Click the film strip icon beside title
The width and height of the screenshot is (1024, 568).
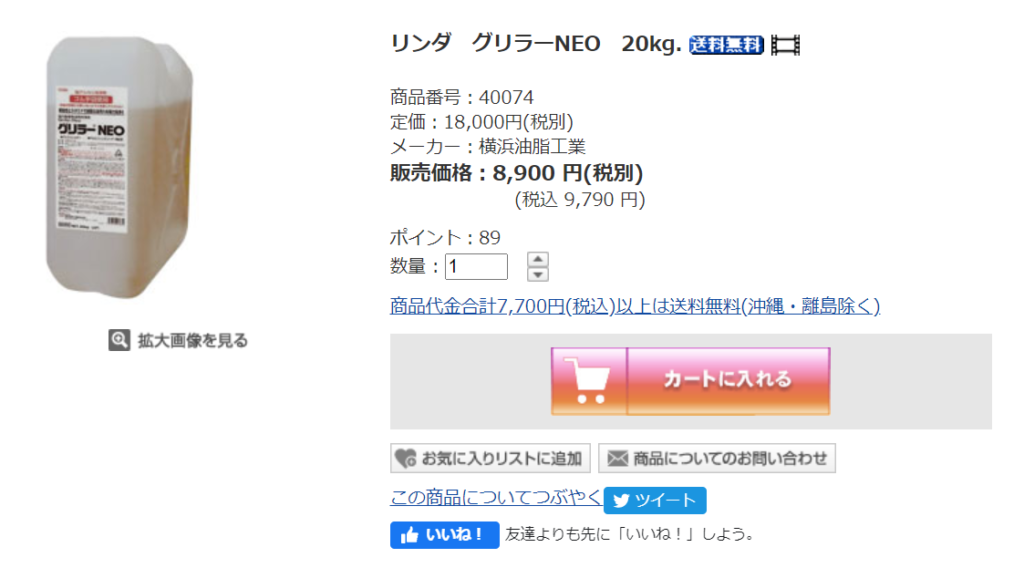coord(786,45)
